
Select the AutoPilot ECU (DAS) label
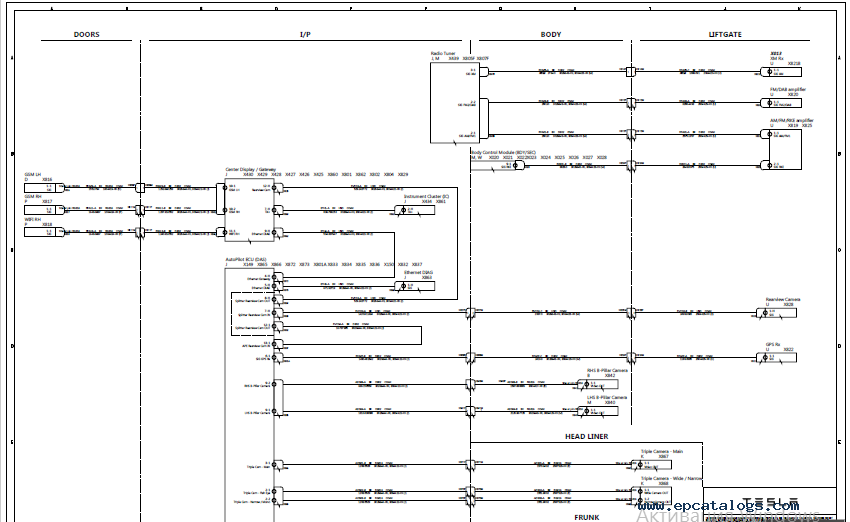(246, 260)
